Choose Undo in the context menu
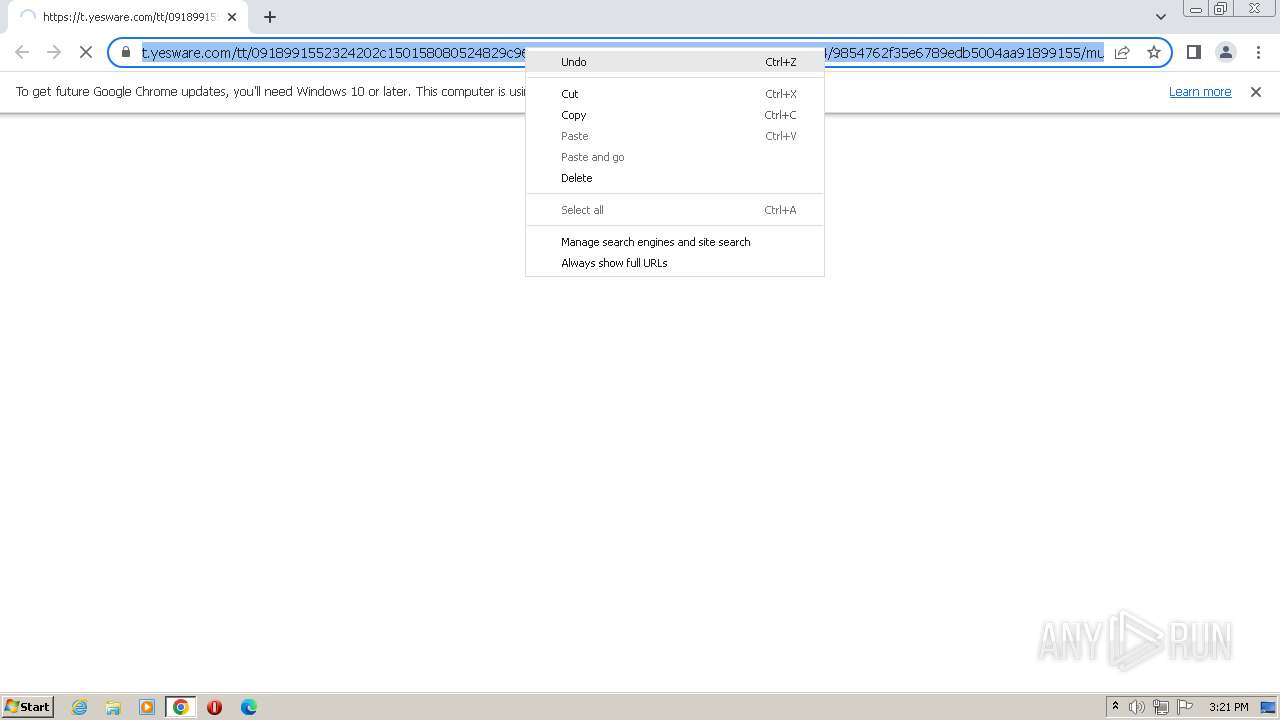Viewport: 1280px width, 720px height. (x=675, y=62)
